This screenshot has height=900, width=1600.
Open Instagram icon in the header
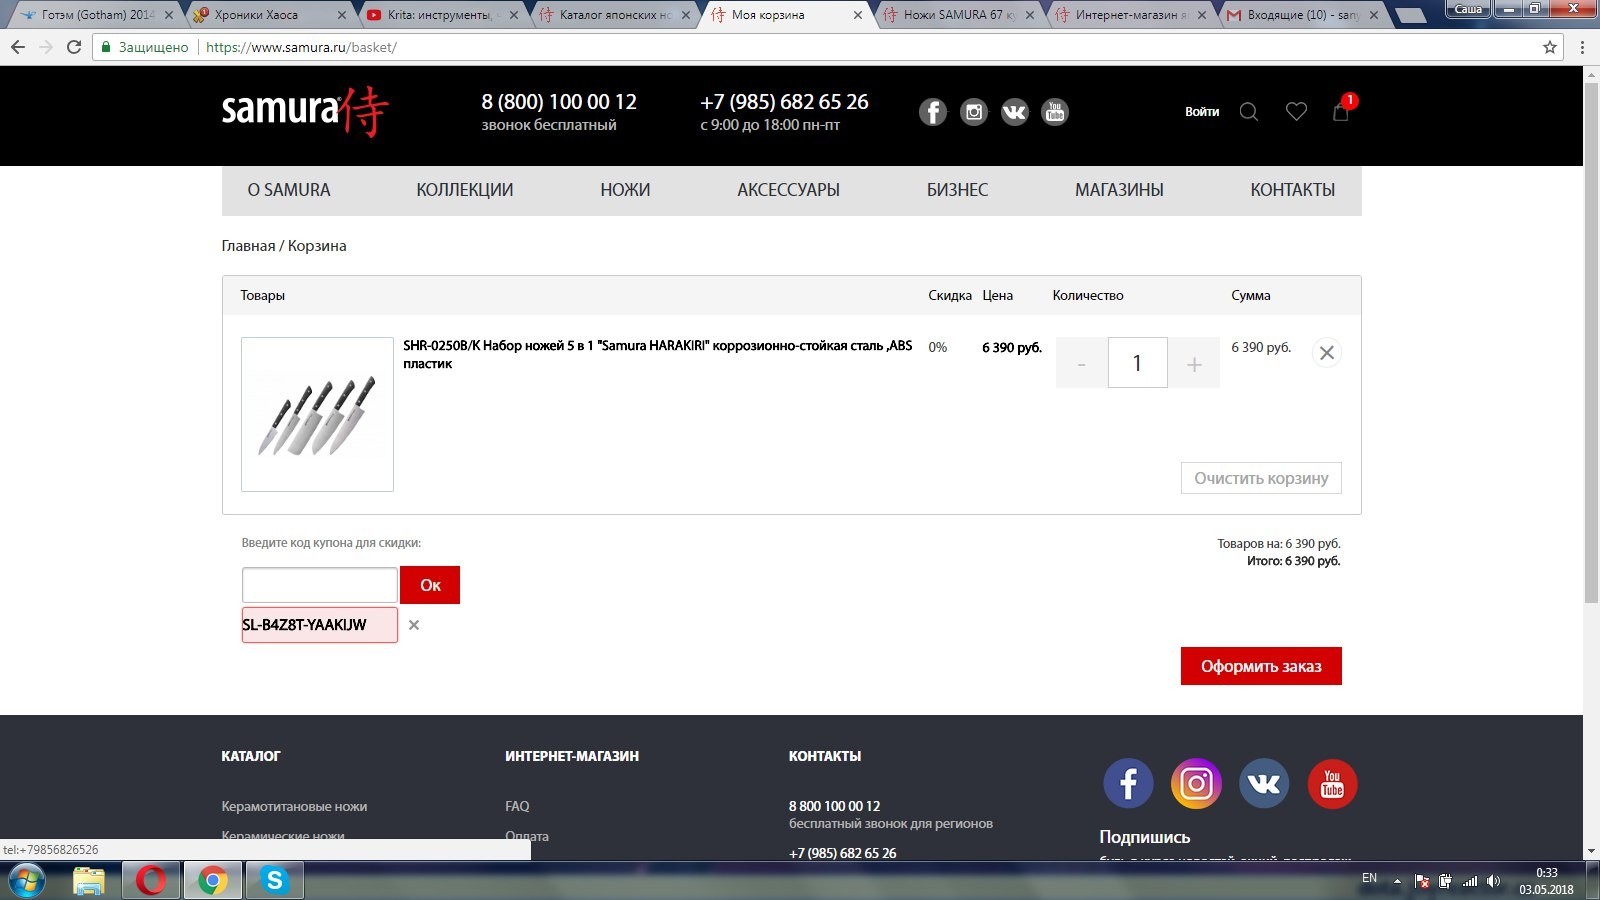[x=974, y=112]
